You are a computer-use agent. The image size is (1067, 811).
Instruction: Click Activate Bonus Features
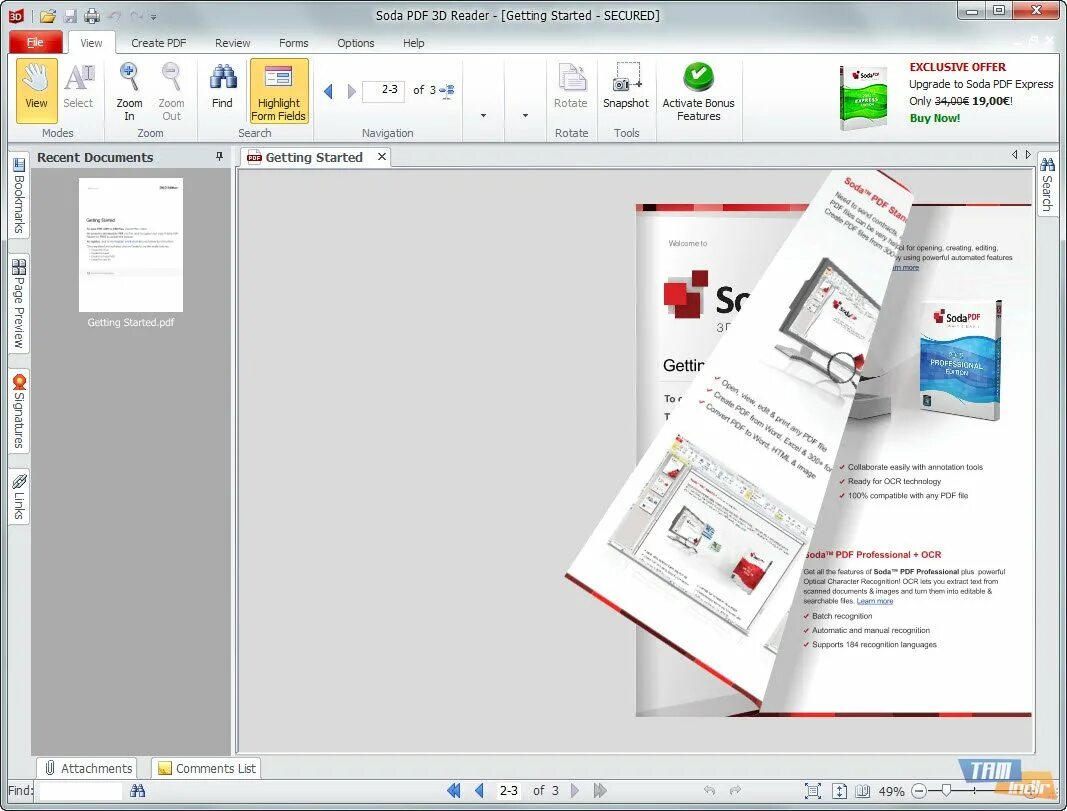pyautogui.click(x=698, y=90)
